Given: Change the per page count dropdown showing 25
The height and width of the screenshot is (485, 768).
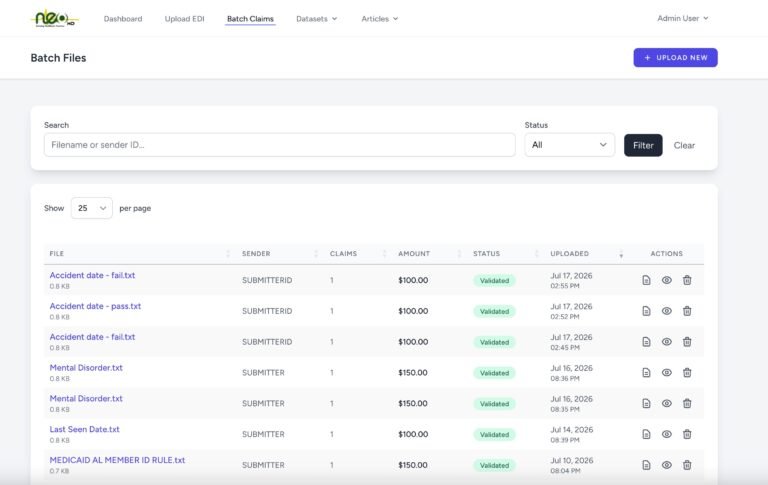Looking at the screenshot, I should tap(92, 208).
